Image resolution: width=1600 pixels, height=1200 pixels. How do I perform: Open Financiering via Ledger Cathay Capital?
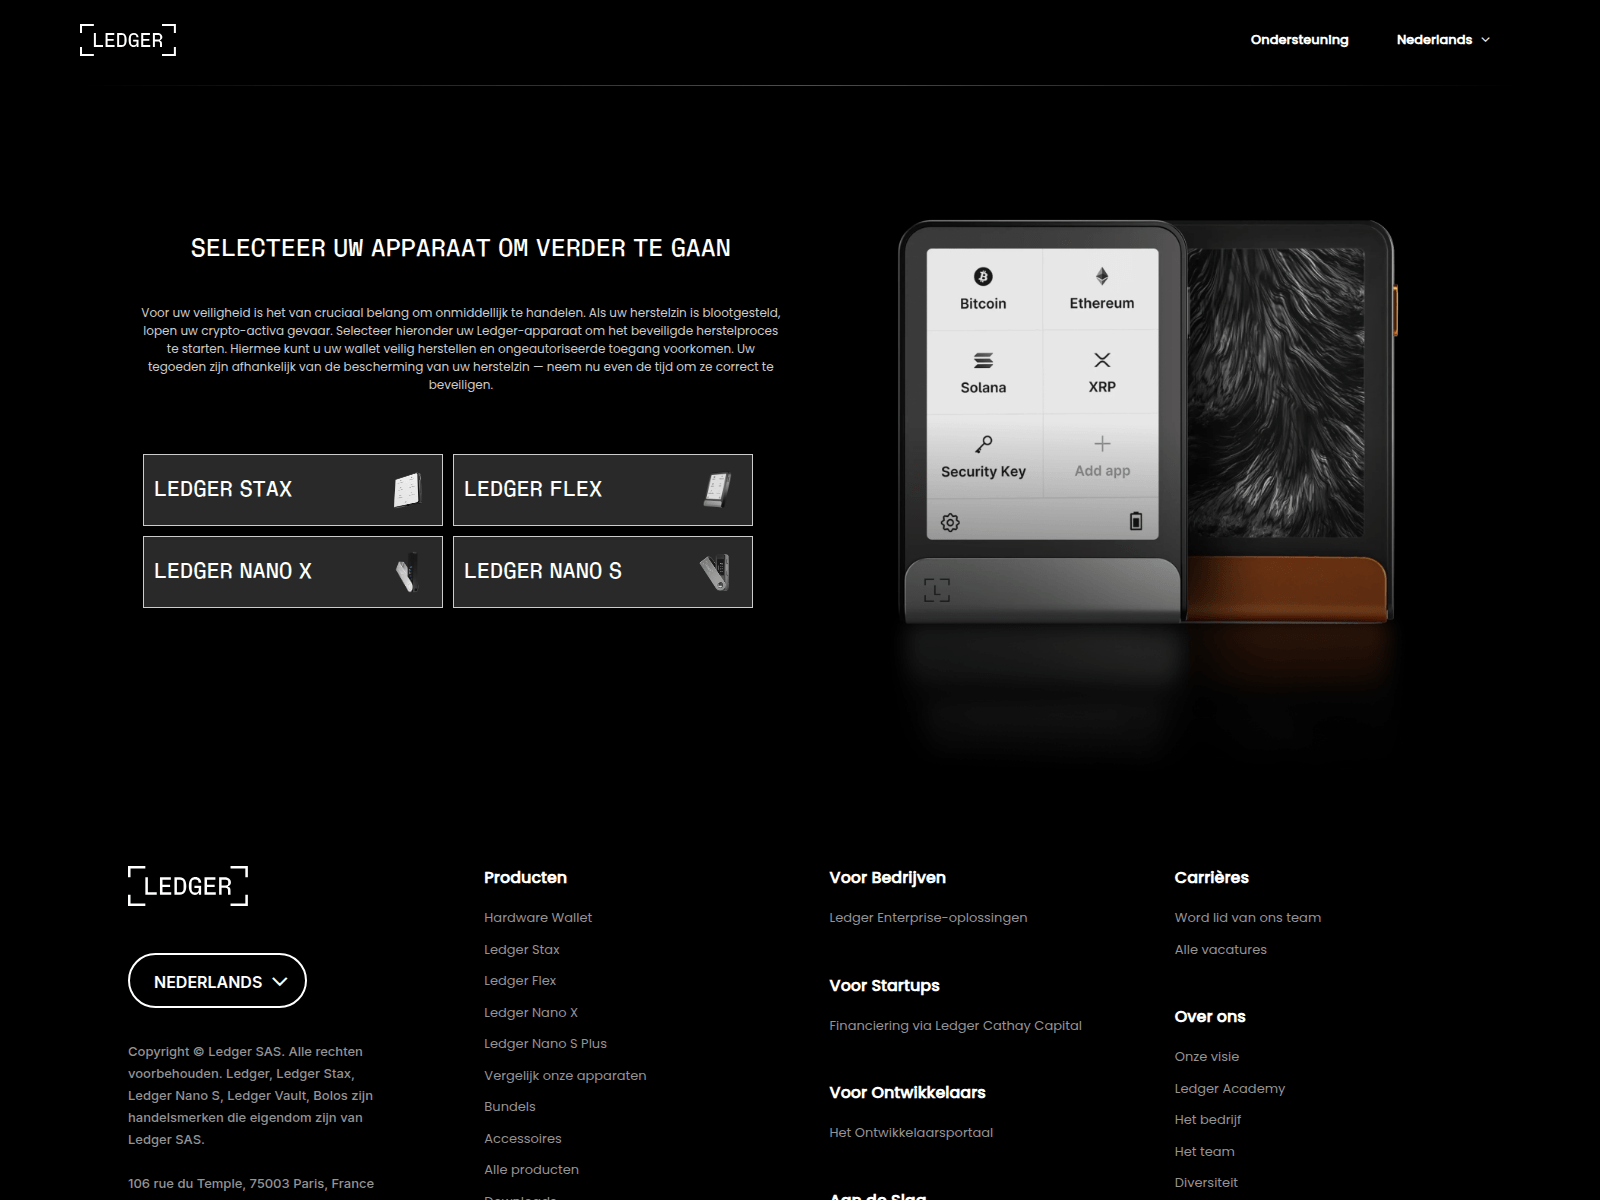955,1026
